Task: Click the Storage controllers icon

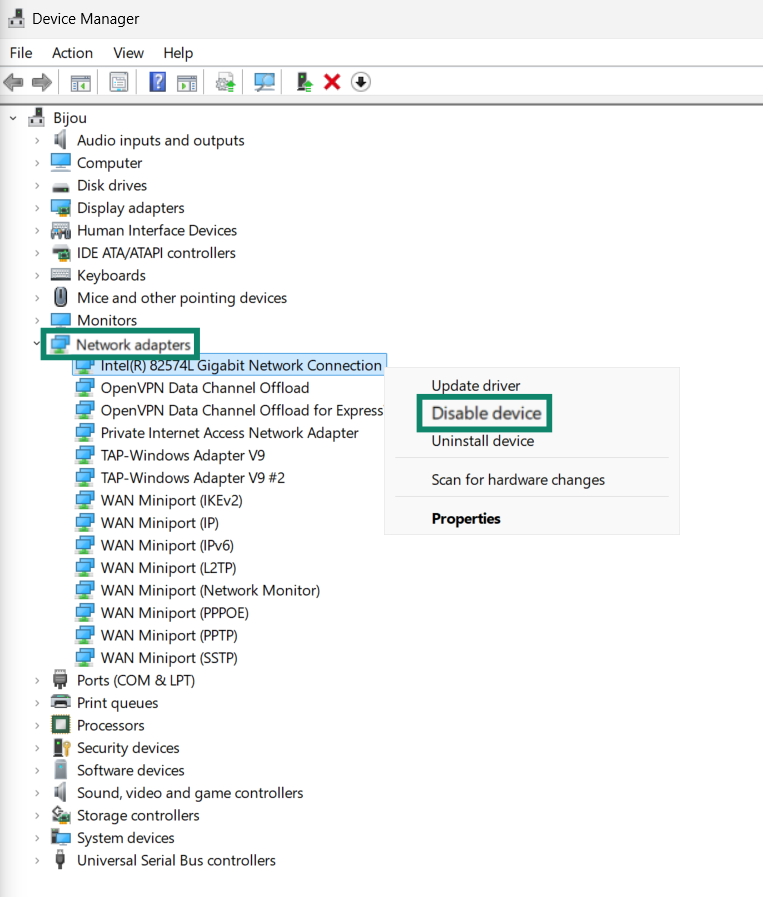Action: coord(61,815)
